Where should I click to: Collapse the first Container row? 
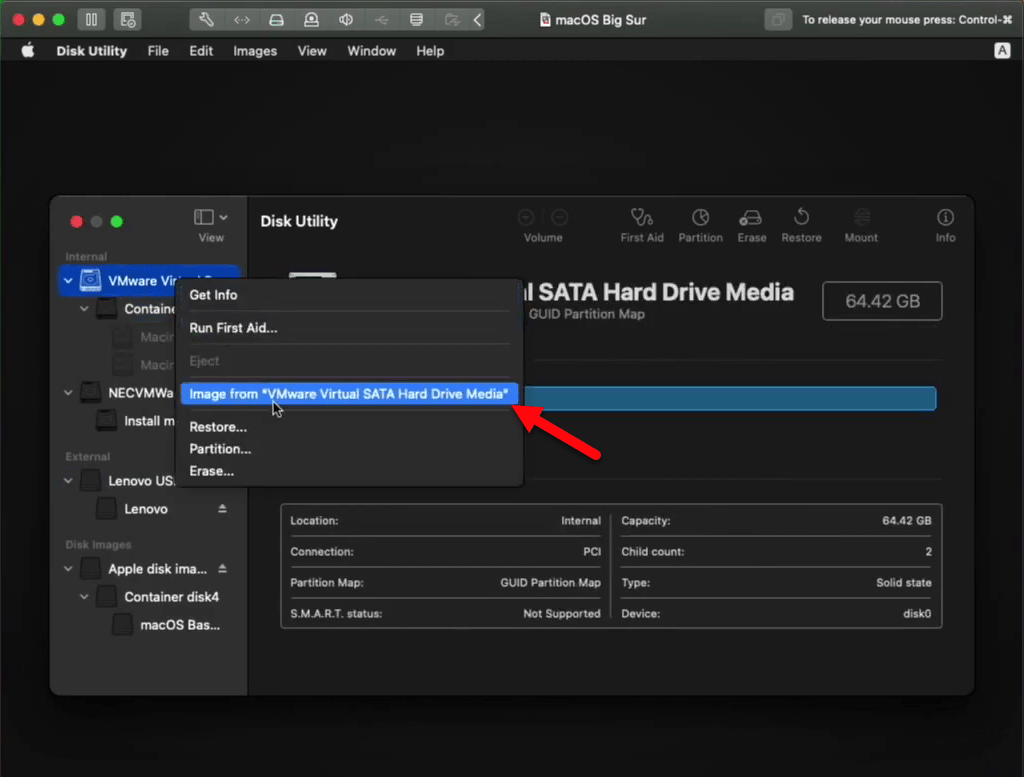pos(84,308)
